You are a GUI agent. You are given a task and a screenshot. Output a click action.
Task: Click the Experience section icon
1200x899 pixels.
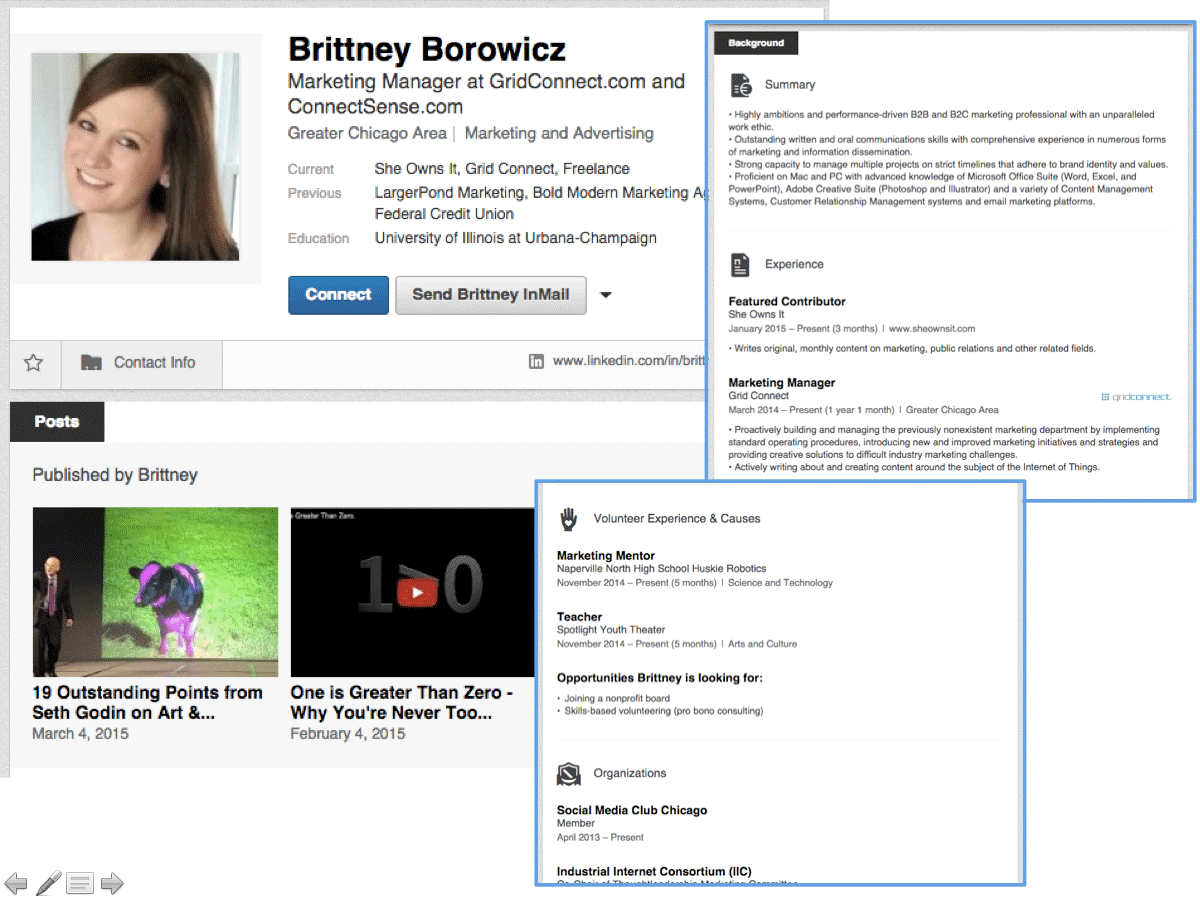[740, 264]
